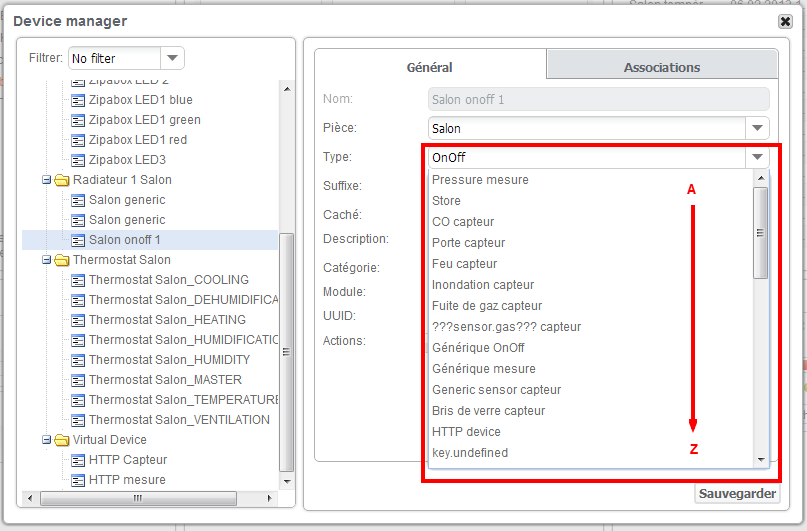
Task: Collapse the Thermostat Salon tree node
Action: point(46,260)
